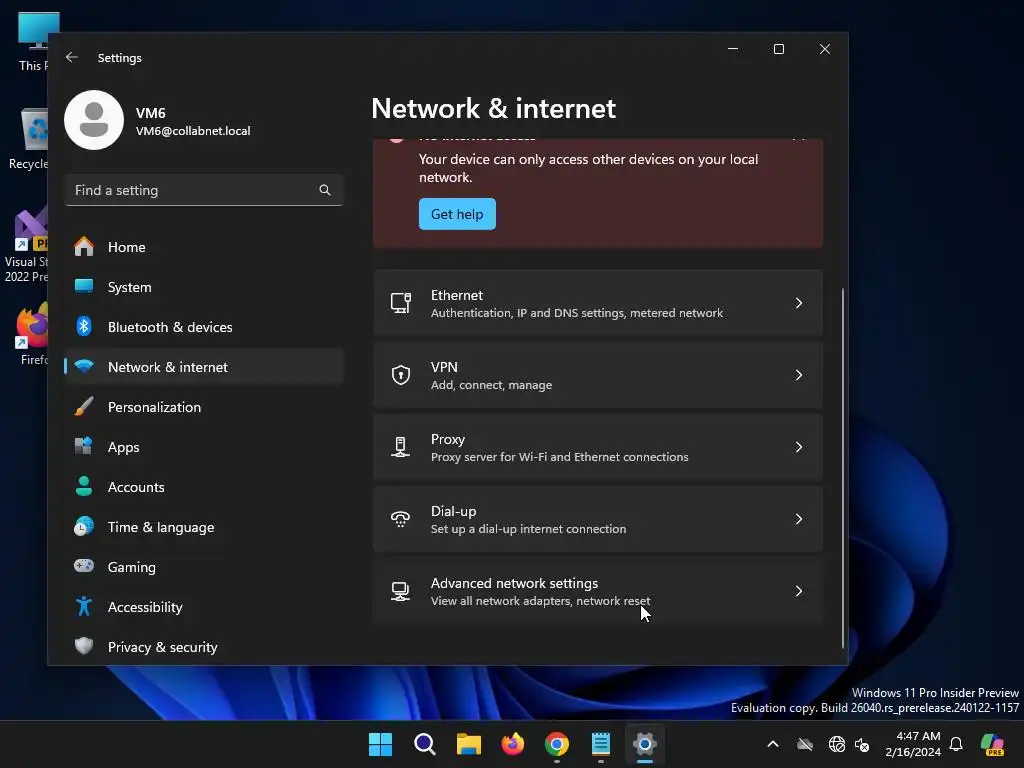This screenshot has height=768, width=1024.
Task: Click the muted volume tray icon
Action: 862,744
